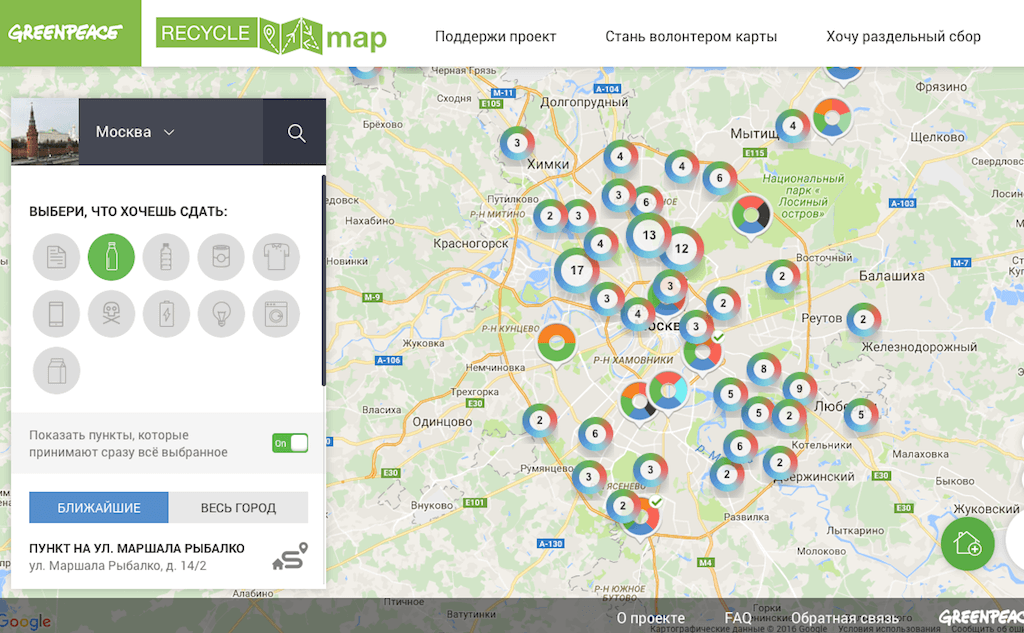Switch to the Весь город tab

point(238,507)
